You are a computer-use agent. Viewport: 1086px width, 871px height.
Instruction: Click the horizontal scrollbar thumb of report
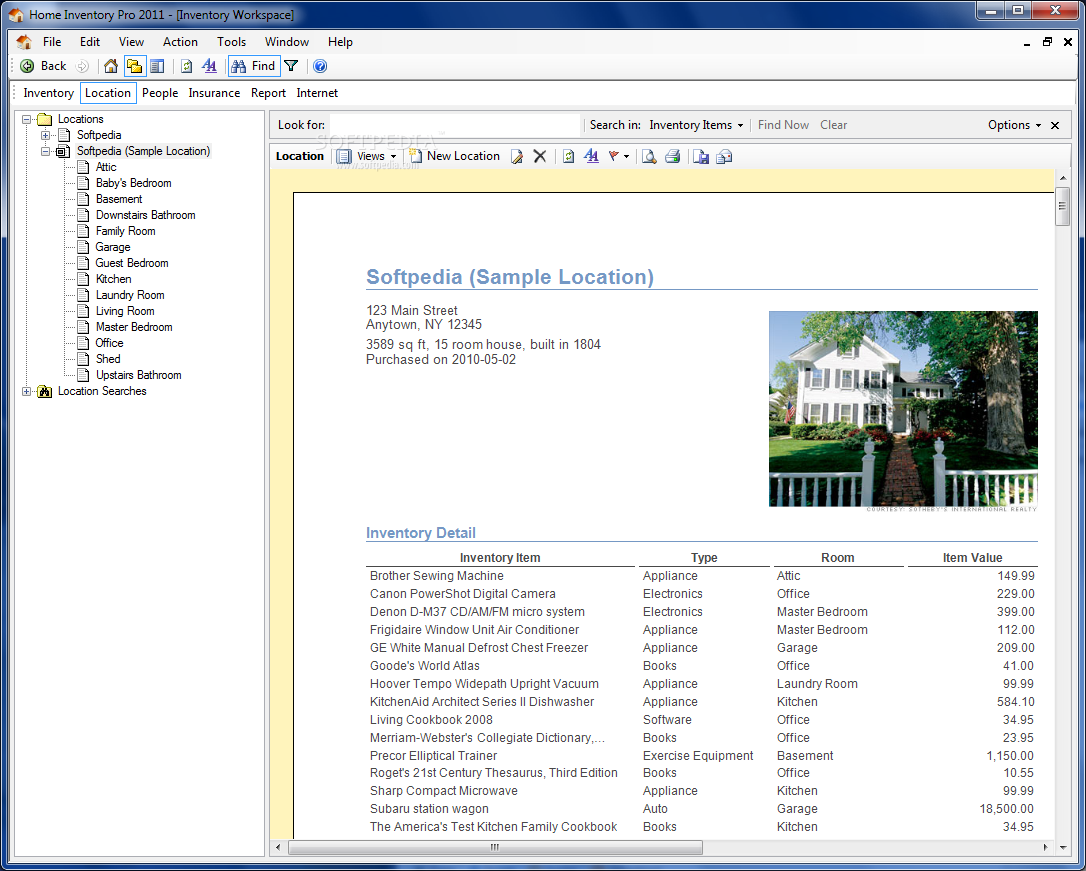pyautogui.click(x=495, y=847)
